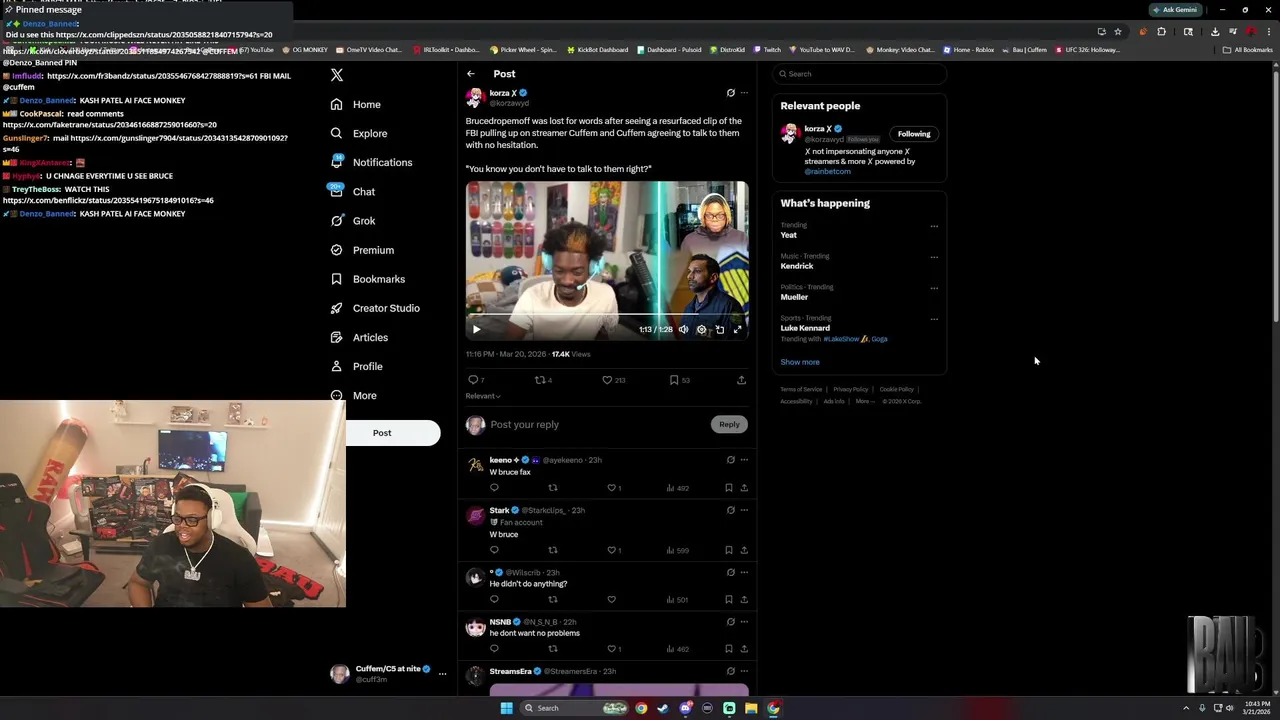Viewport: 1280px width, 720px height.
Task: Repost keeno's reply
Action: (x=553, y=488)
